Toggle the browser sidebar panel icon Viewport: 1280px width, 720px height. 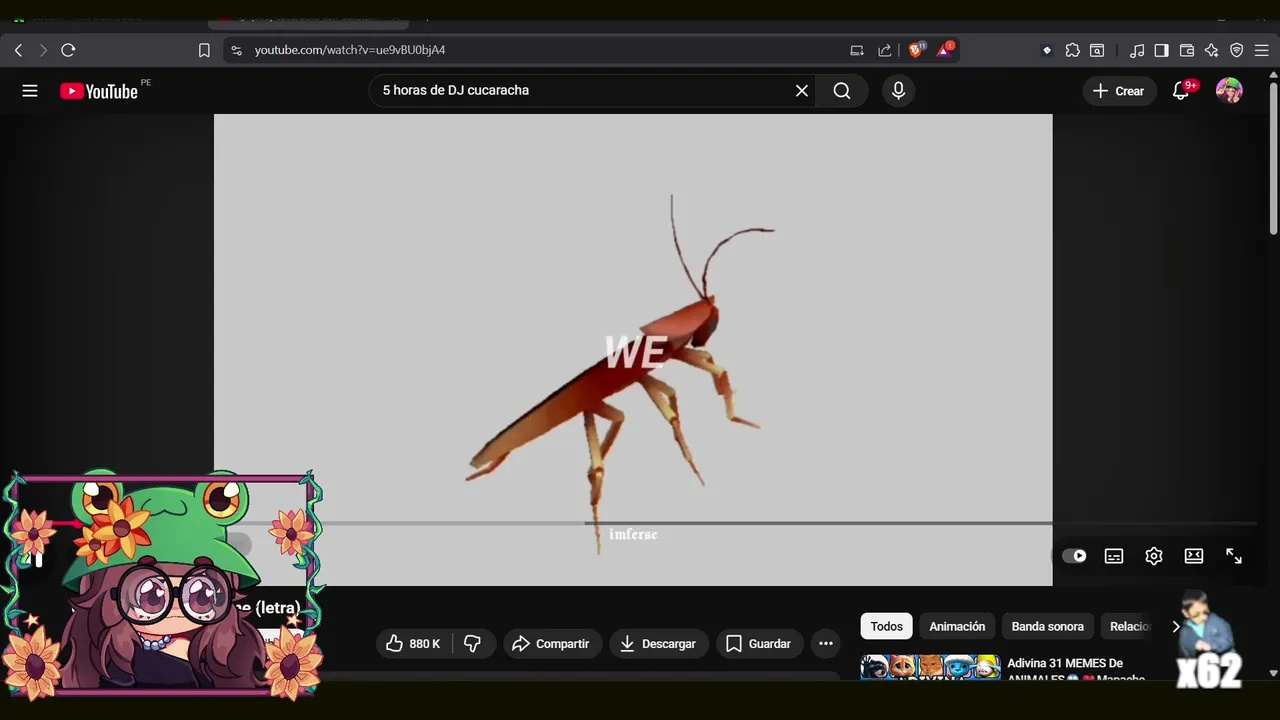(1161, 50)
